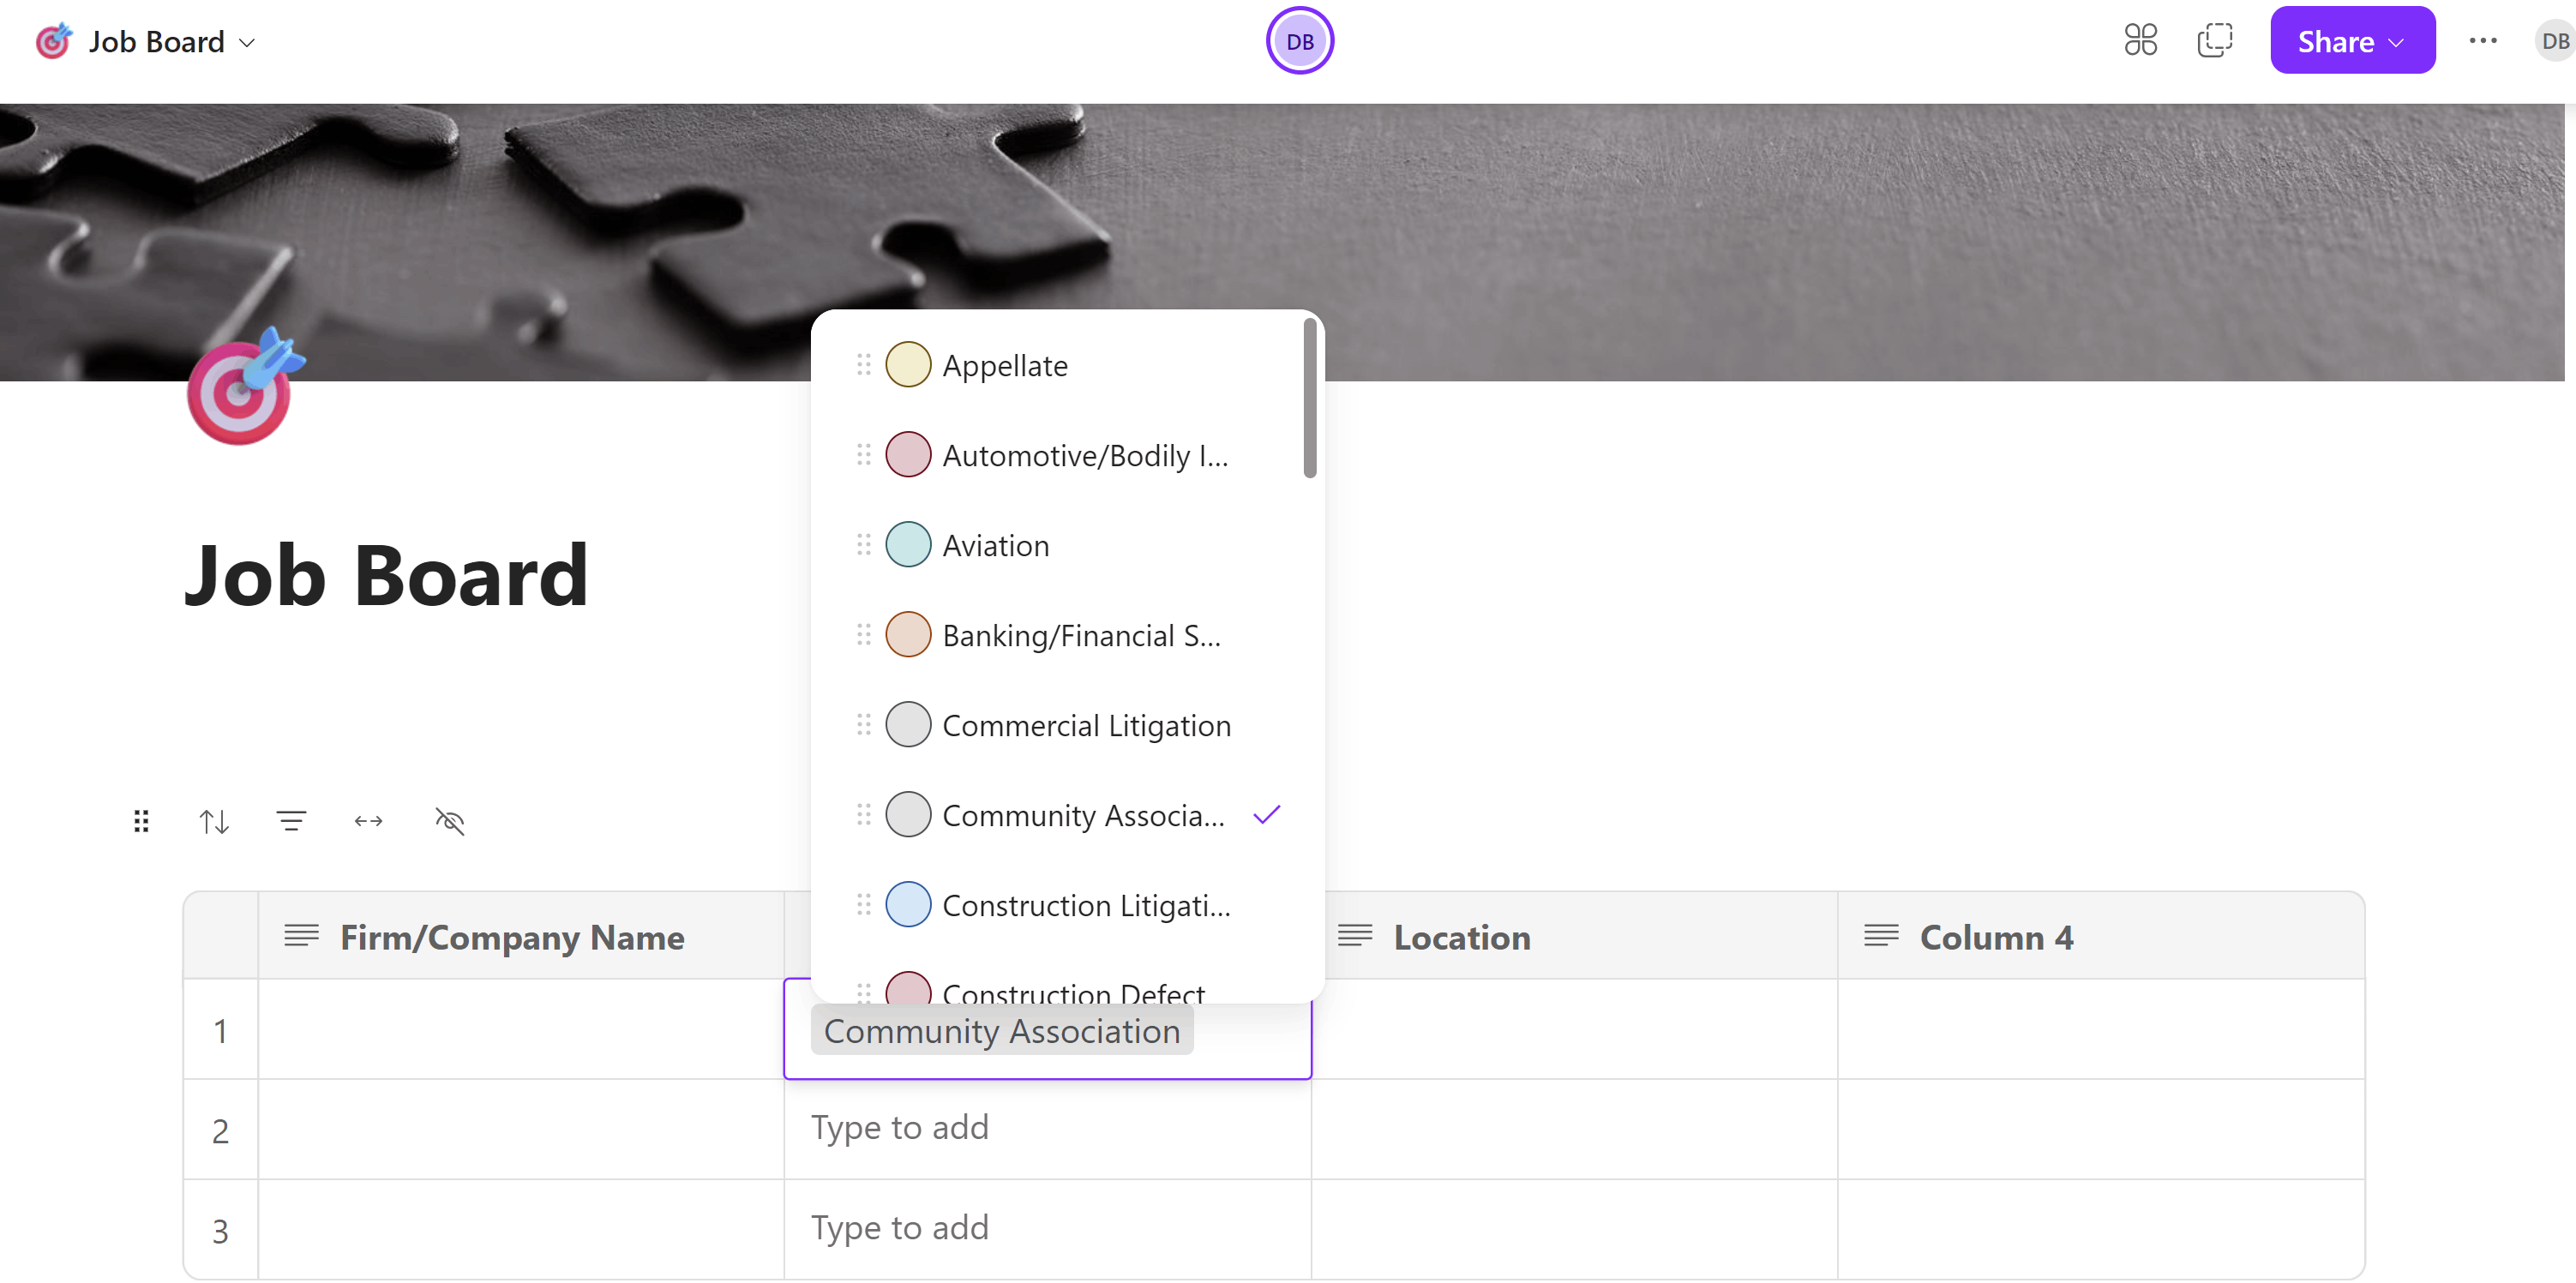Click the Banking/Financial color circle
This screenshot has width=2576, height=1283.
click(908, 635)
